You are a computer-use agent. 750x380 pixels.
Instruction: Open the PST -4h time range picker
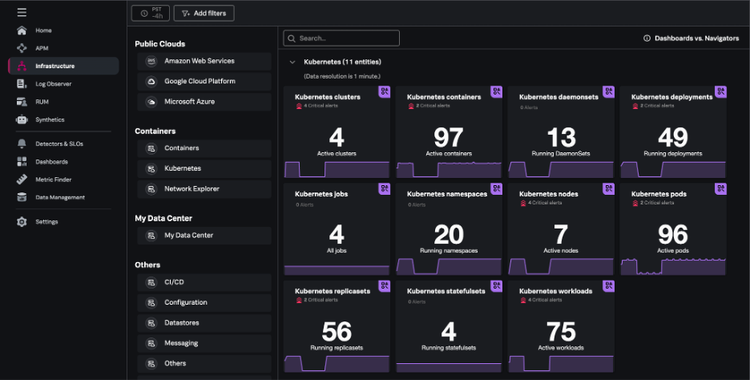click(x=150, y=13)
